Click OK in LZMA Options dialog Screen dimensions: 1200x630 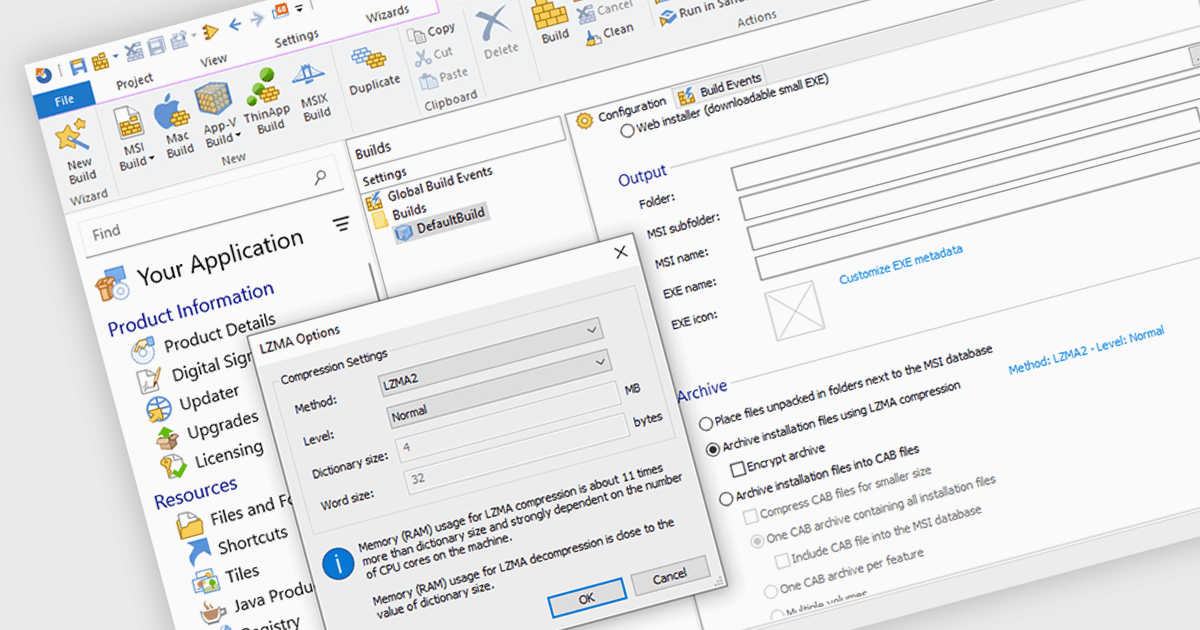[x=586, y=597]
